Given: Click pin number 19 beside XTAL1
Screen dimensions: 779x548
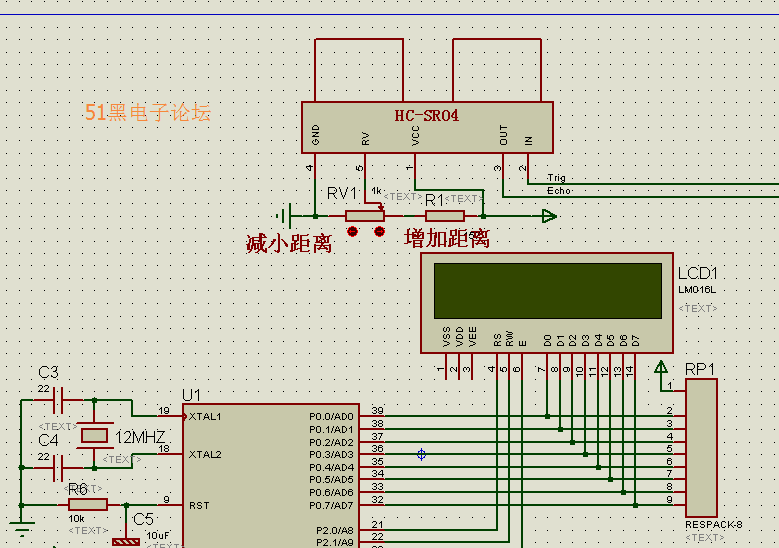Looking at the screenshot, I should click(164, 410).
